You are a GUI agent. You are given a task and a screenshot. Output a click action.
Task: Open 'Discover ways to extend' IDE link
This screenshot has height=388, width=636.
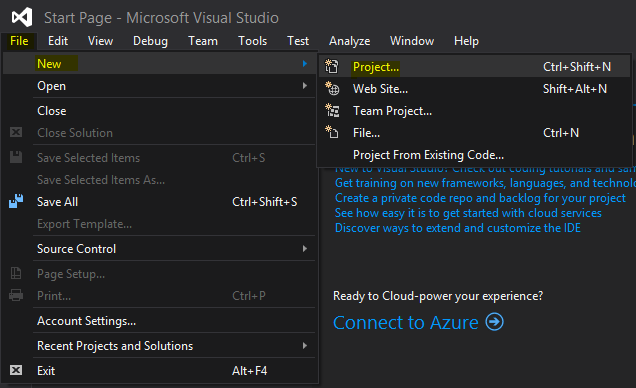coord(458,228)
